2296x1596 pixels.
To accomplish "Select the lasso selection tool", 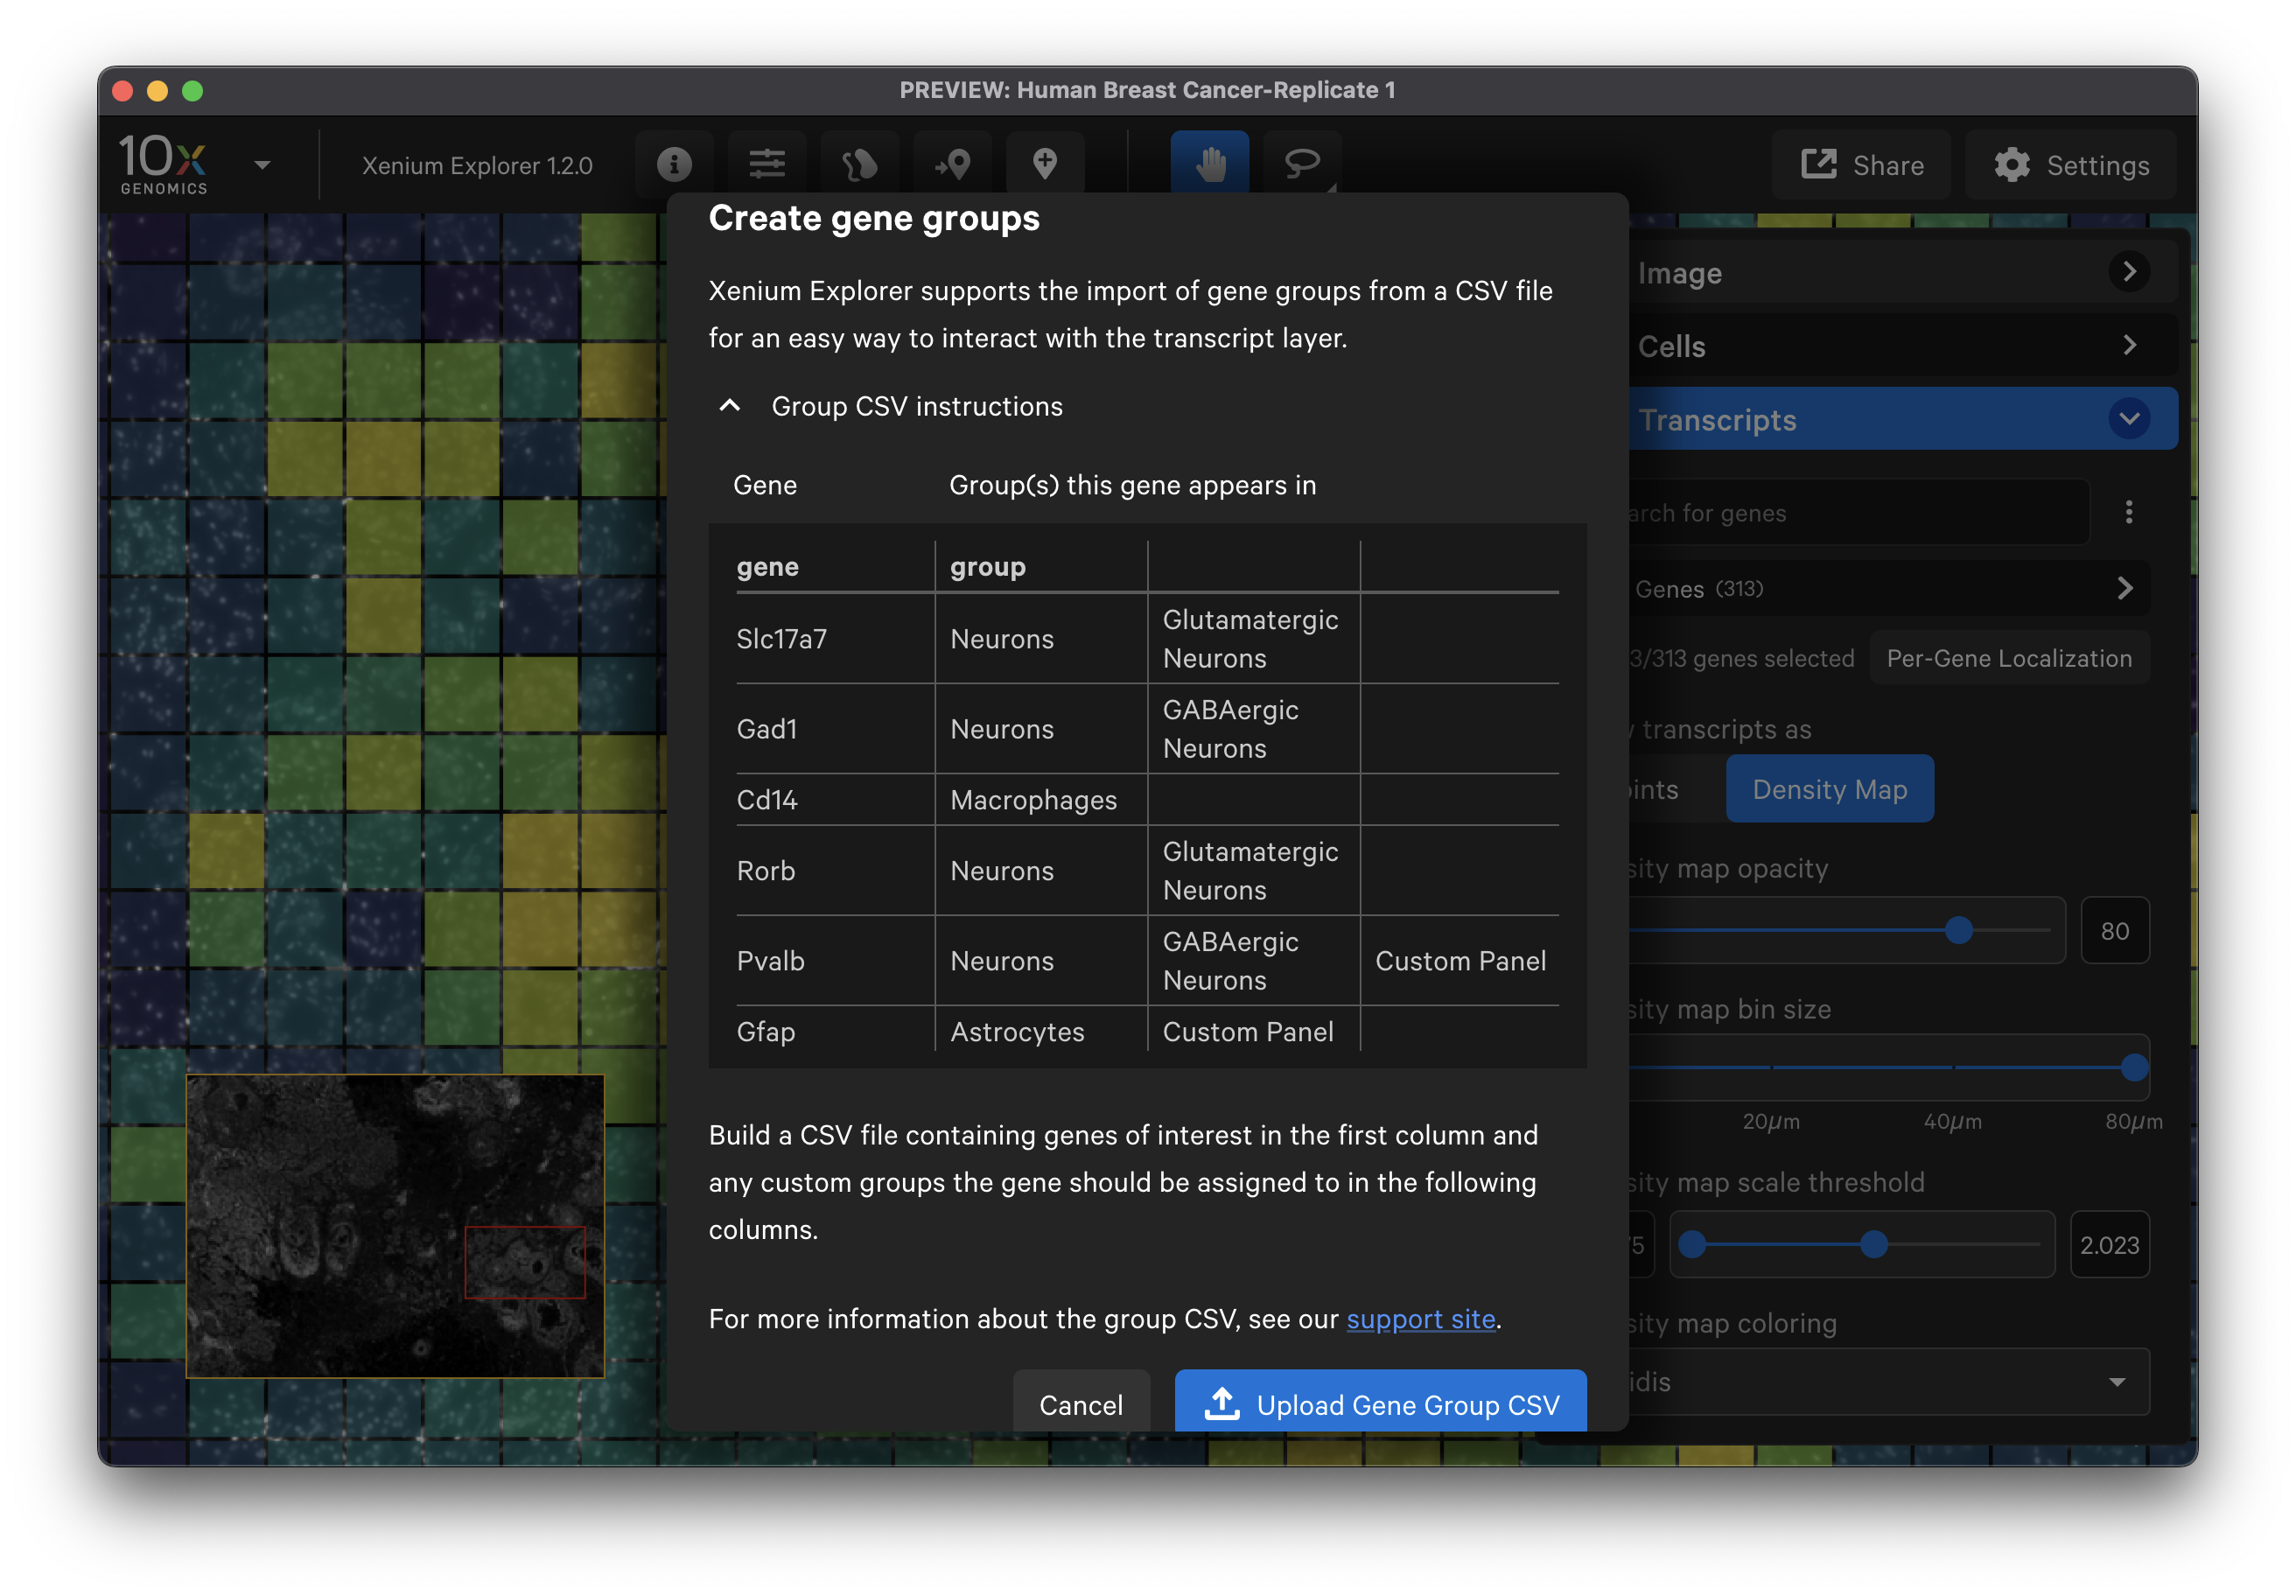I will click(1302, 164).
